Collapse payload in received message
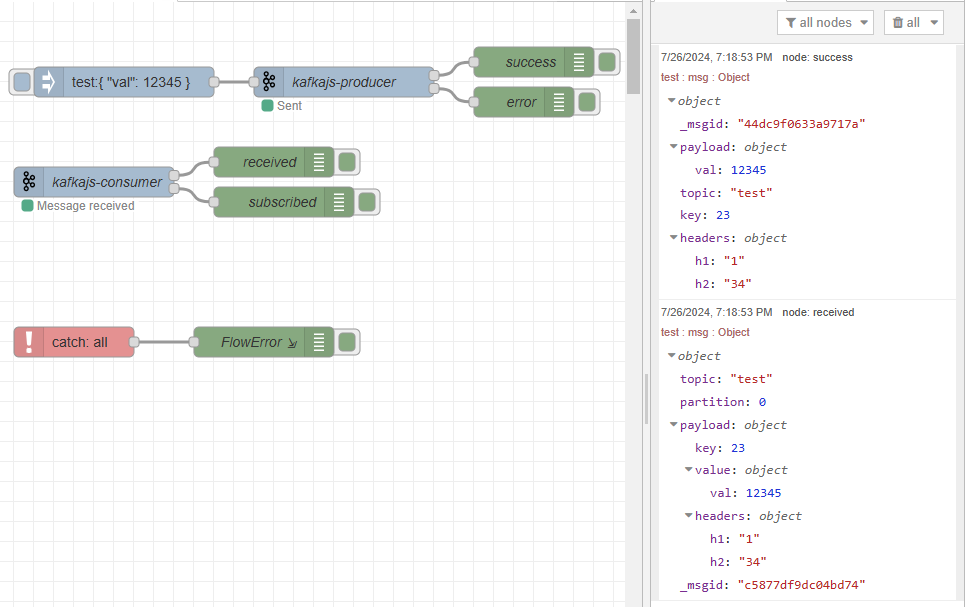 click(673, 425)
